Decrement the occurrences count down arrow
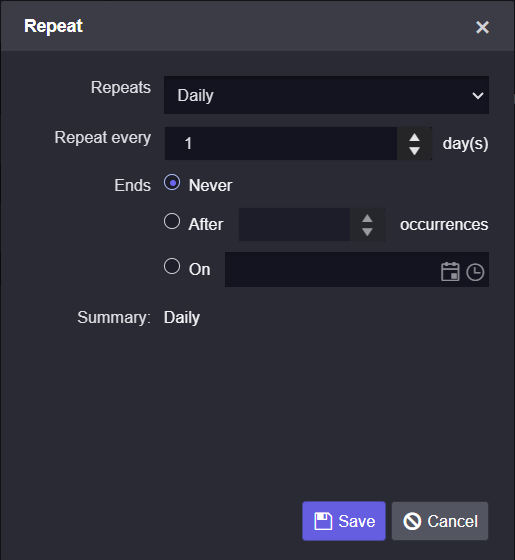 (x=367, y=232)
